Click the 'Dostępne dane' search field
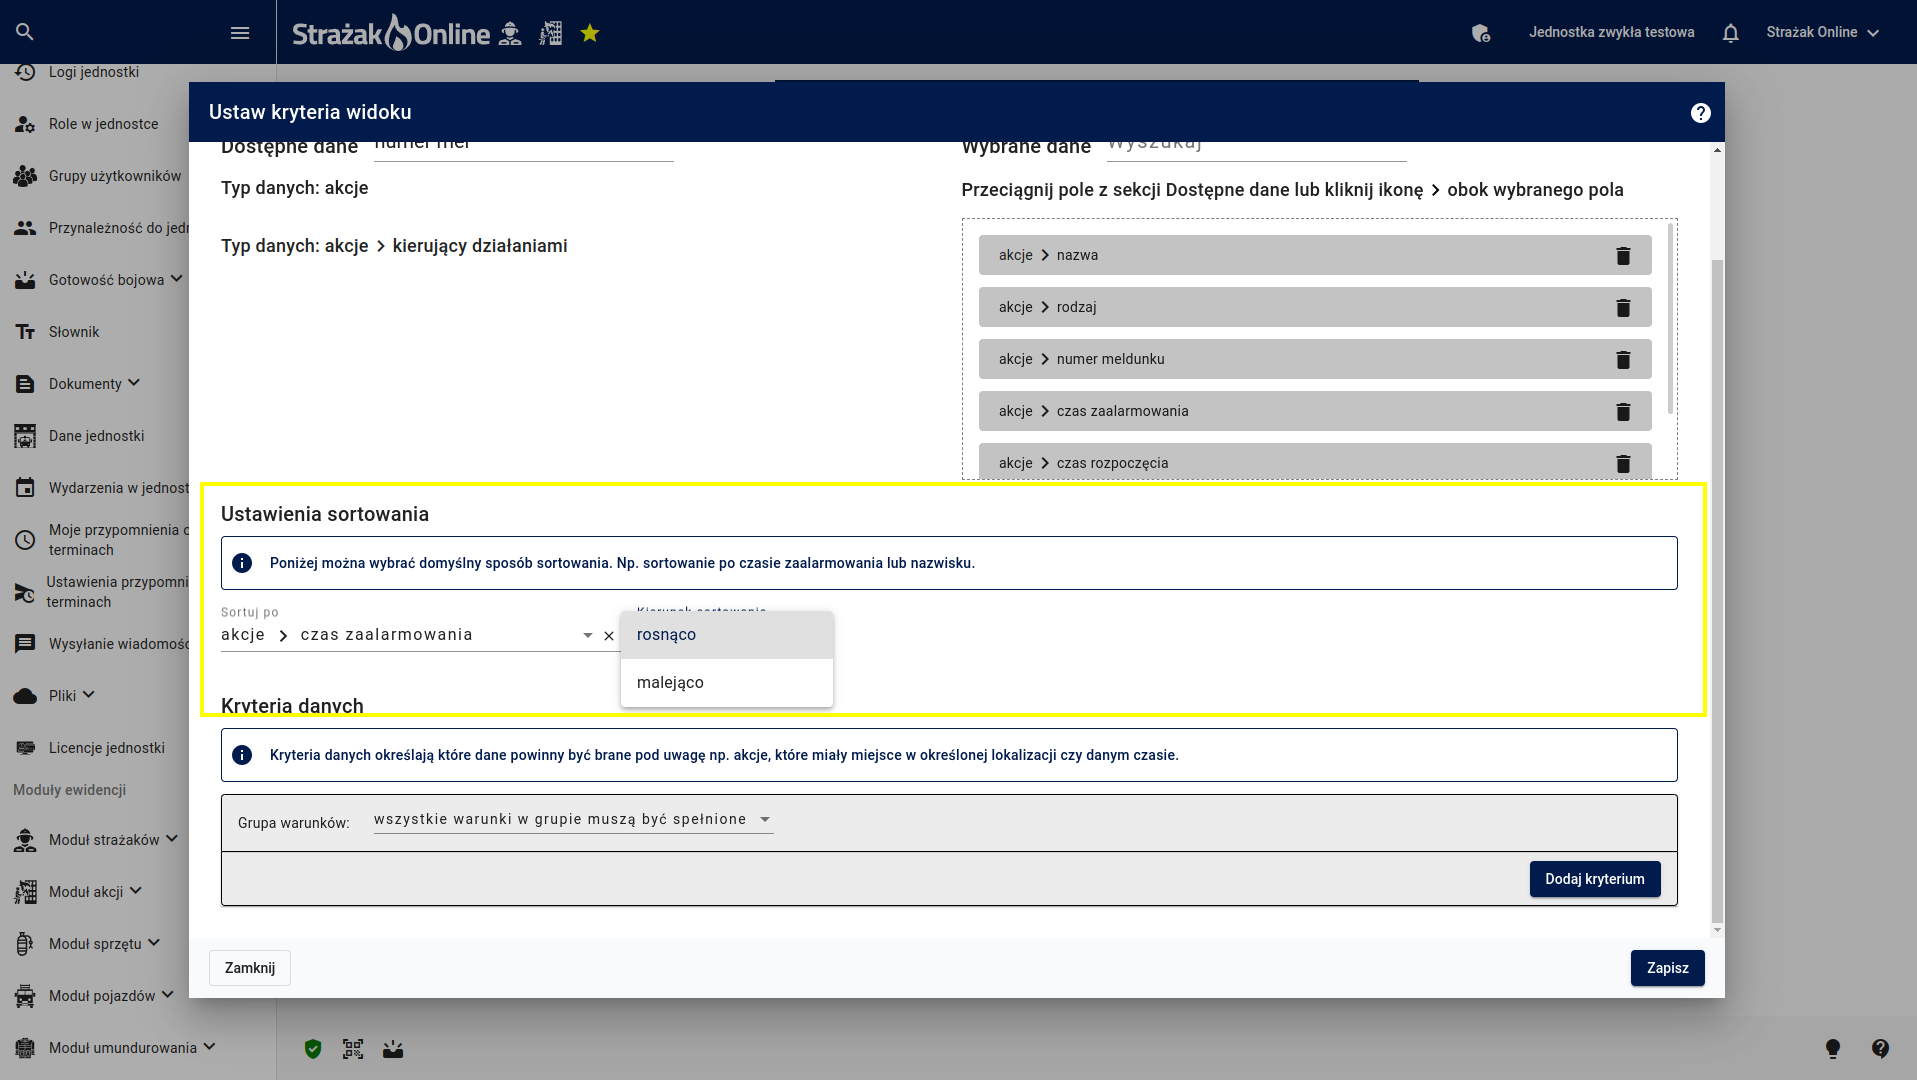 point(523,150)
